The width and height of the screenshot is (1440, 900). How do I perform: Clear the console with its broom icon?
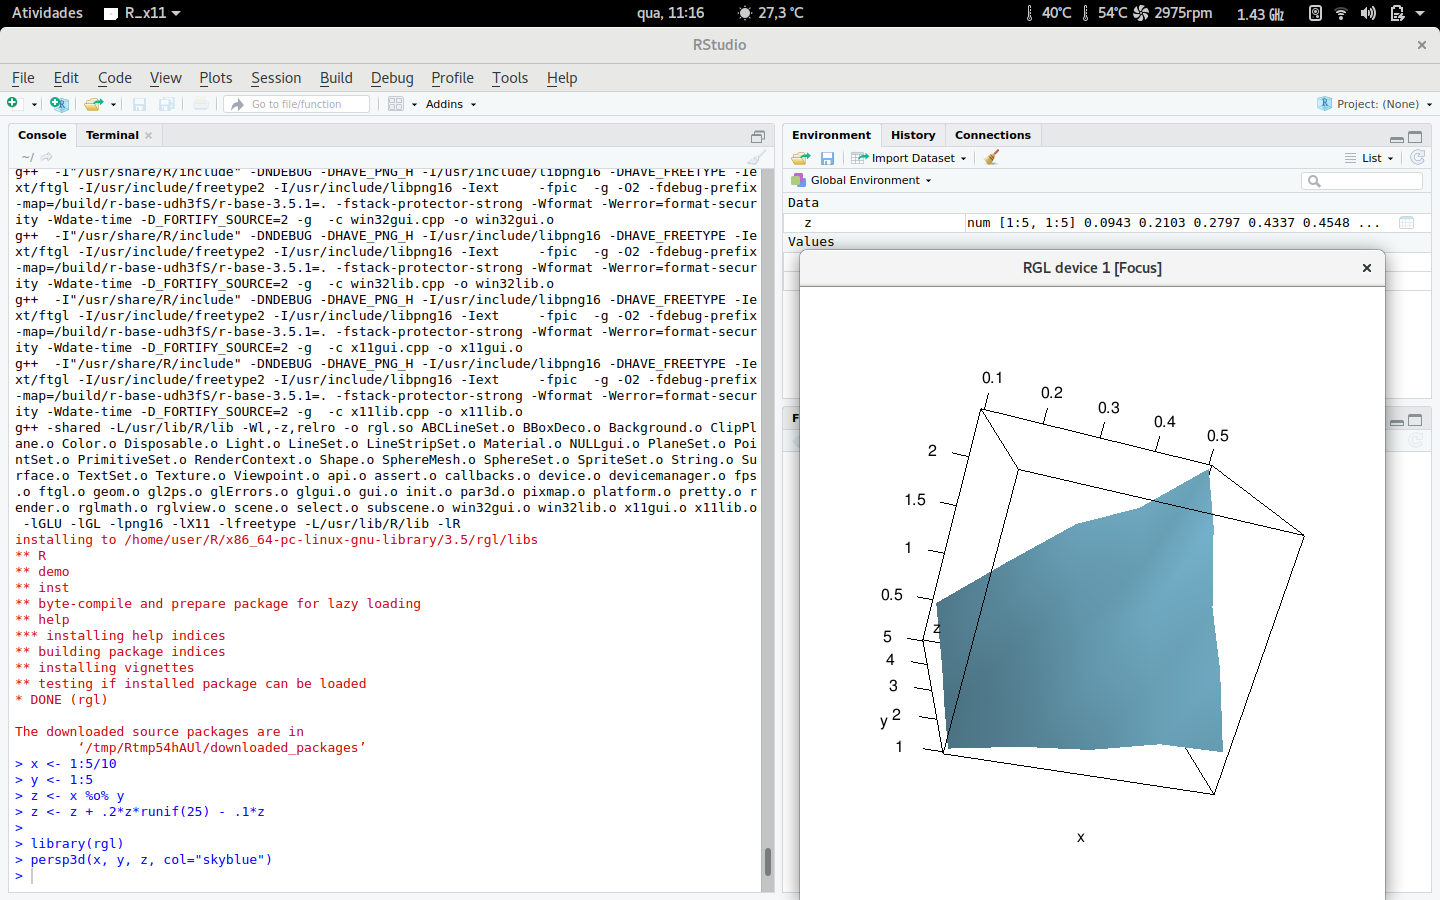click(756, 157)
